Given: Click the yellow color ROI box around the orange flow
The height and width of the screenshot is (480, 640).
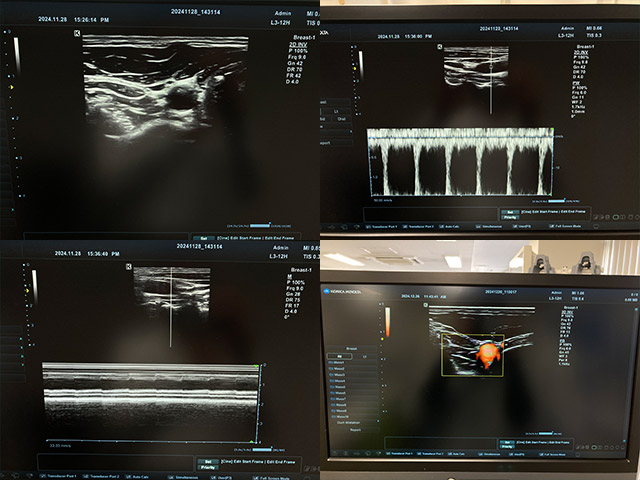Looking at the screenshot, I should [472, 355].
